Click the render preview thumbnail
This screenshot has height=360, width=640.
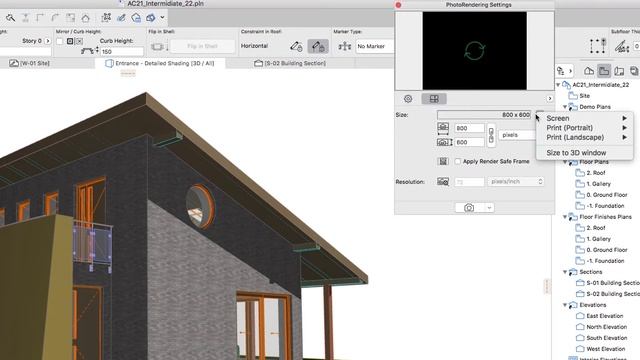pyautogui.click(x=474, y=51)
